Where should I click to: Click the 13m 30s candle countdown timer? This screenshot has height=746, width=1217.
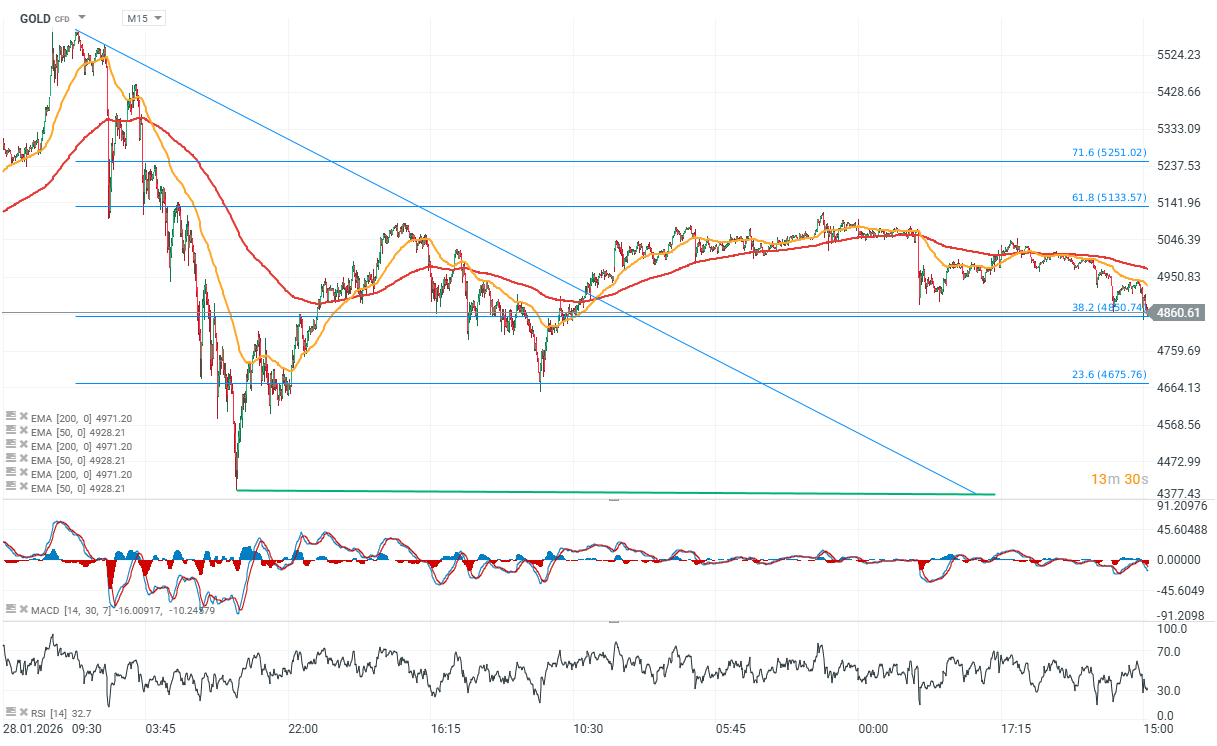[1117, 479]
